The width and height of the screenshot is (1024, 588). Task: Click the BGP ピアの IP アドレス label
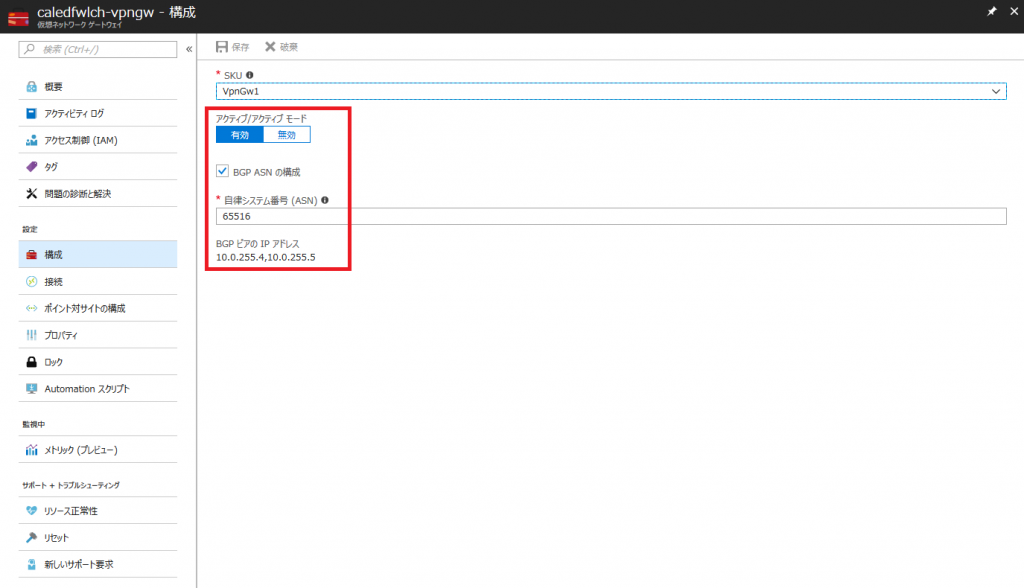[x=257, y=244]
